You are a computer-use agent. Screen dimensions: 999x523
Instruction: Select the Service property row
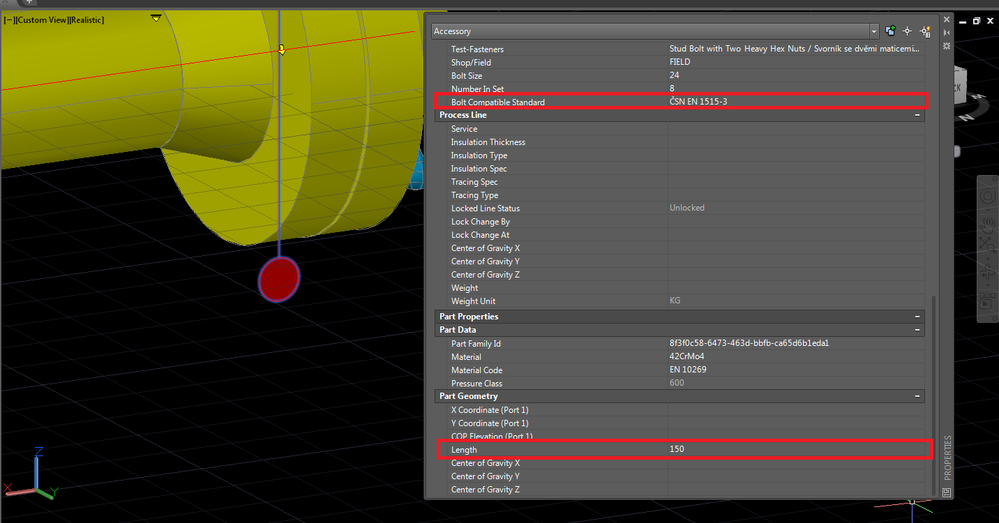[679, 129]
